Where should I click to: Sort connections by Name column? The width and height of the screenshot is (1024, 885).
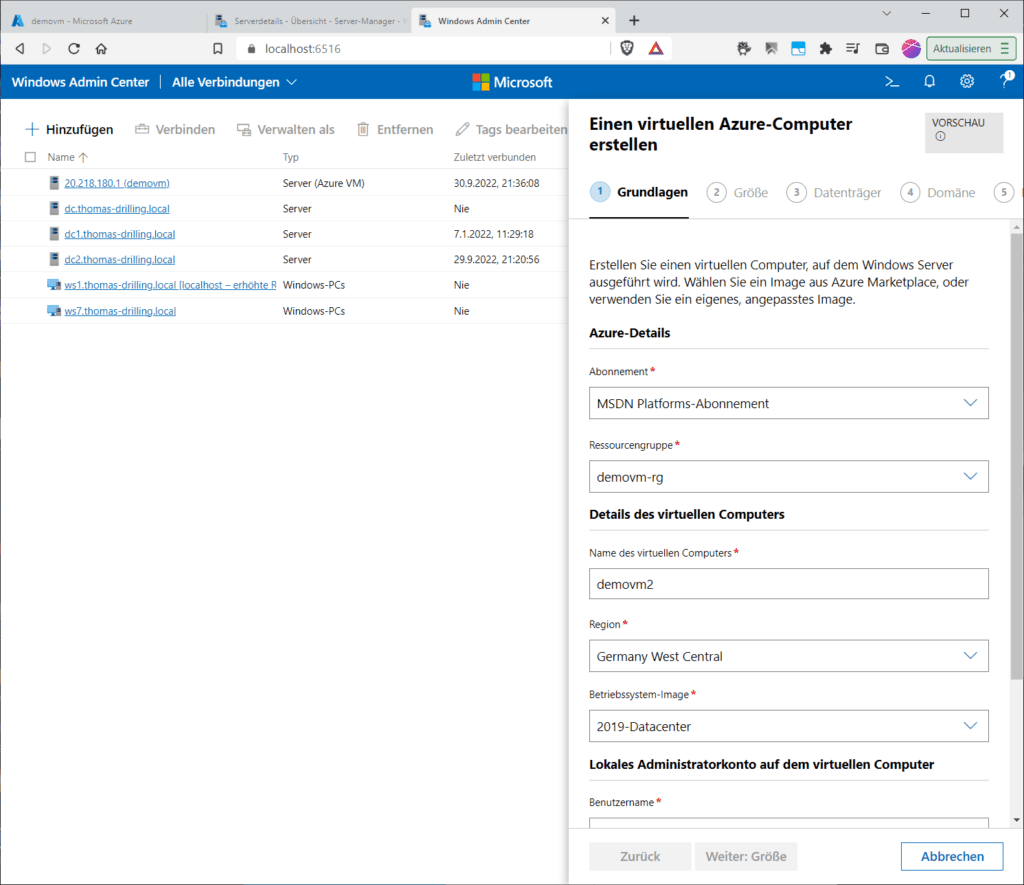[x=67, y=157]
